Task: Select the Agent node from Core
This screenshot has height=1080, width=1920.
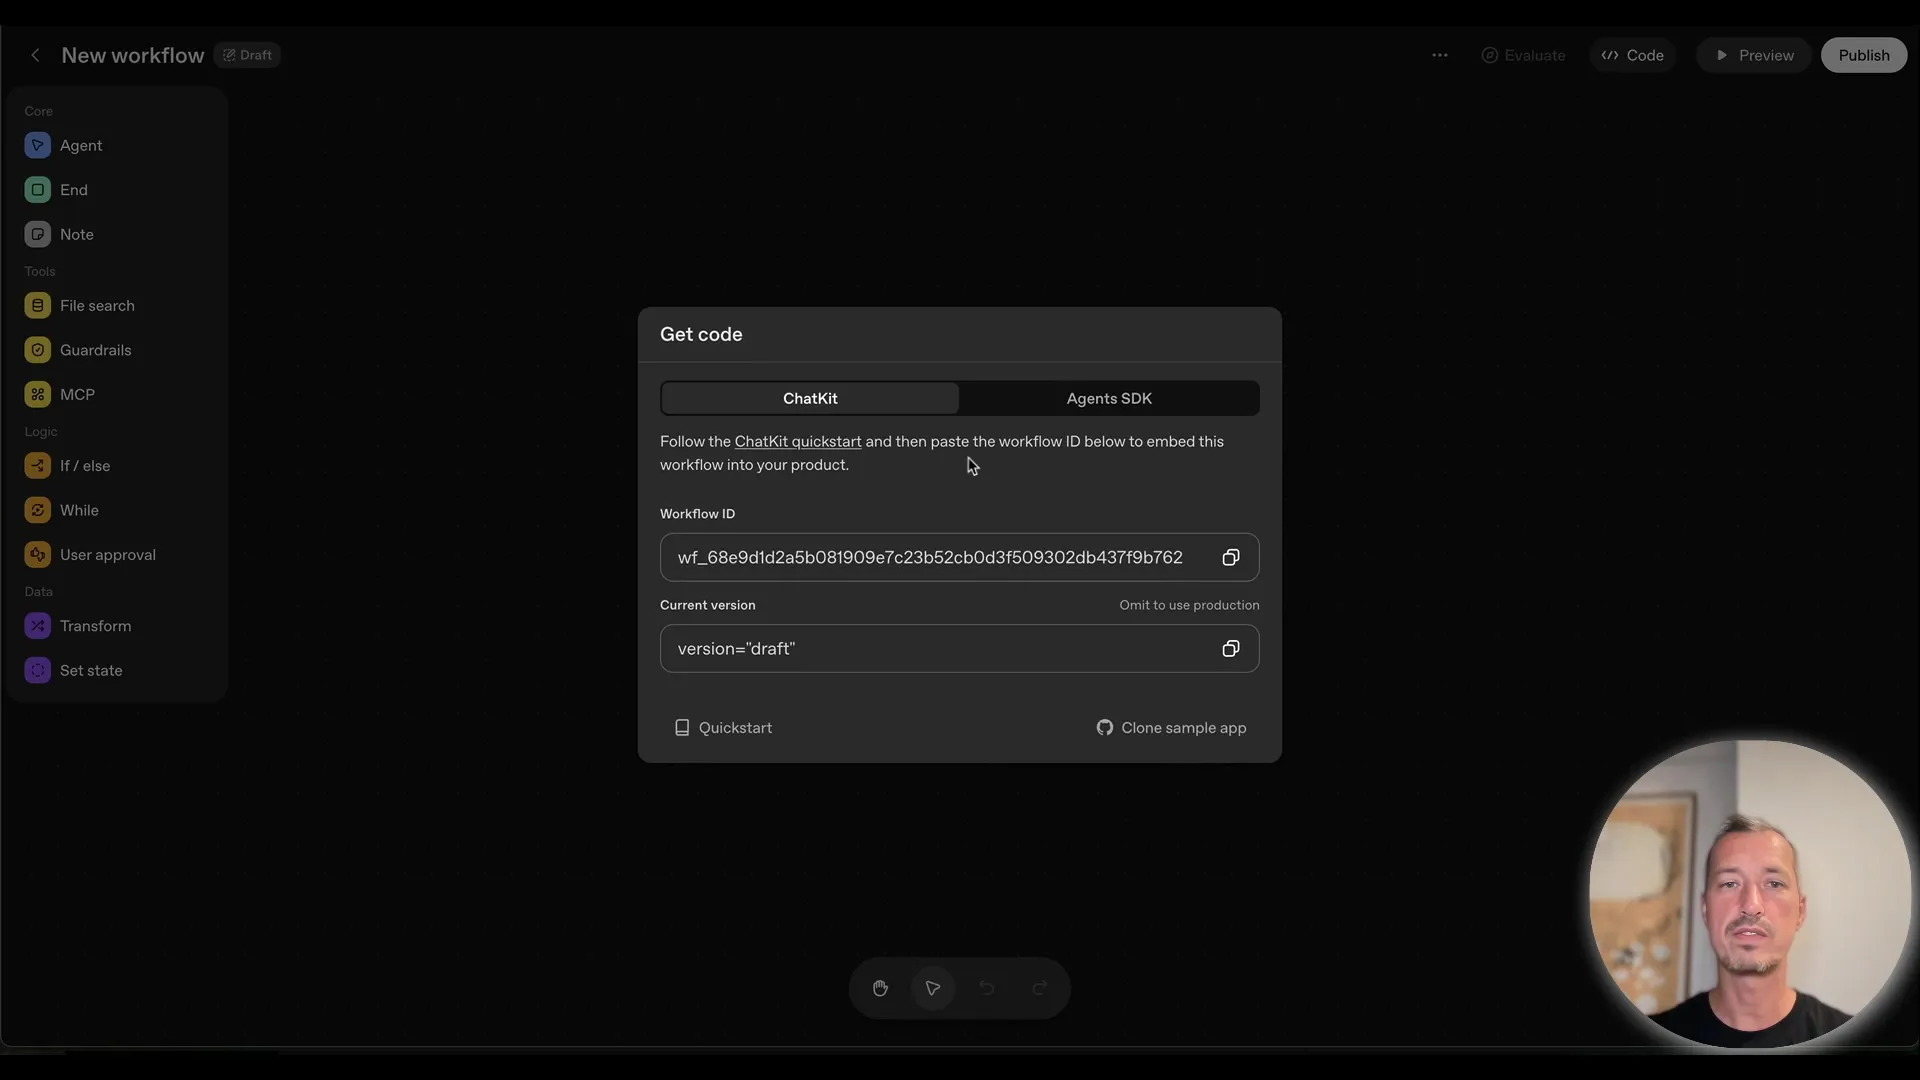Action: 81,145
